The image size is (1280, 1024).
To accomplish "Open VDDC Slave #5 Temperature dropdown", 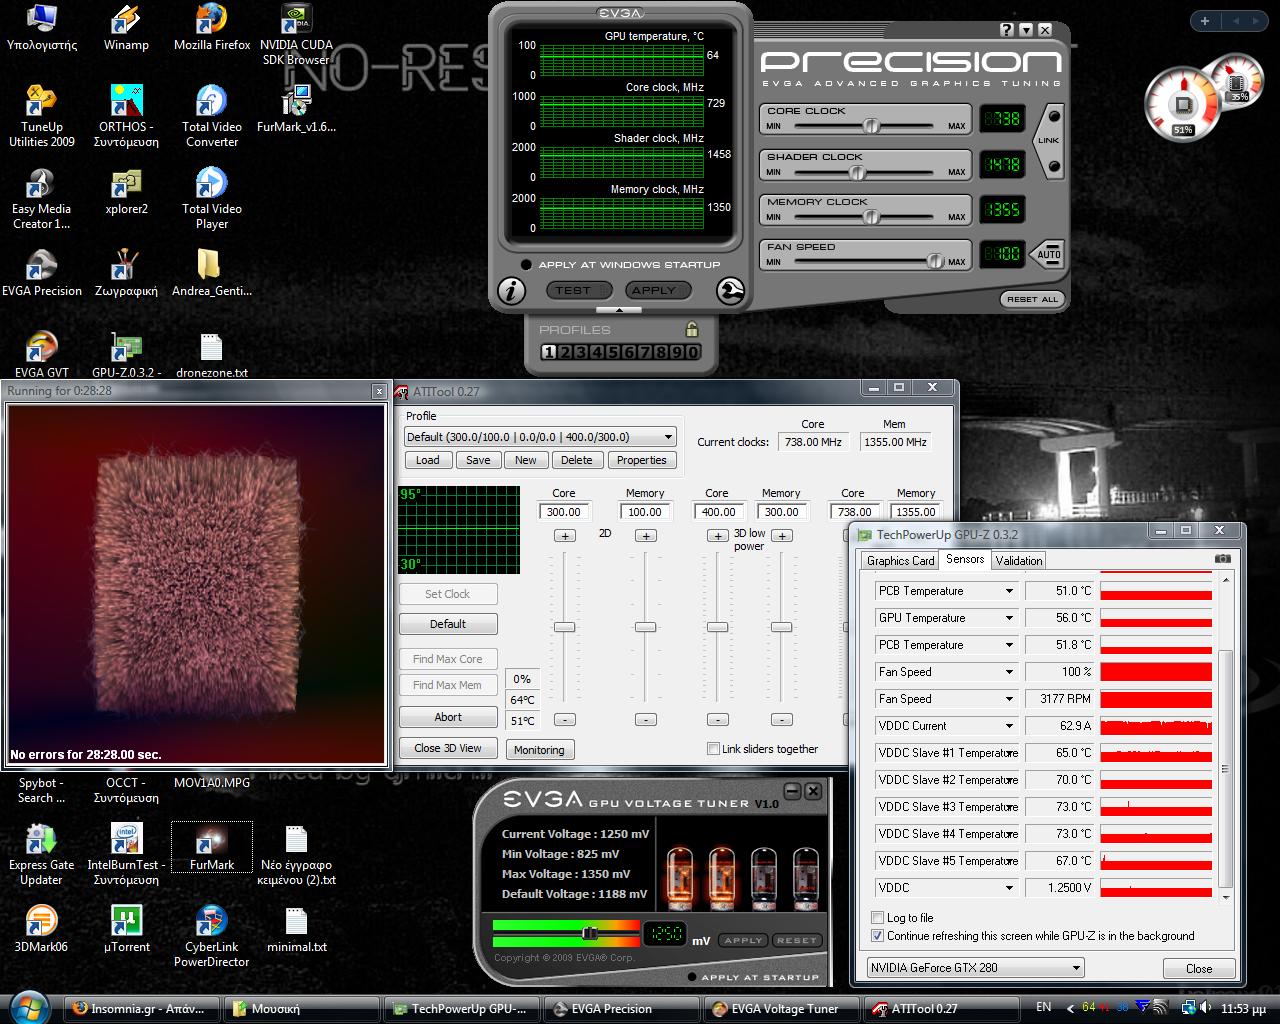I will (x=1009, y=861).
